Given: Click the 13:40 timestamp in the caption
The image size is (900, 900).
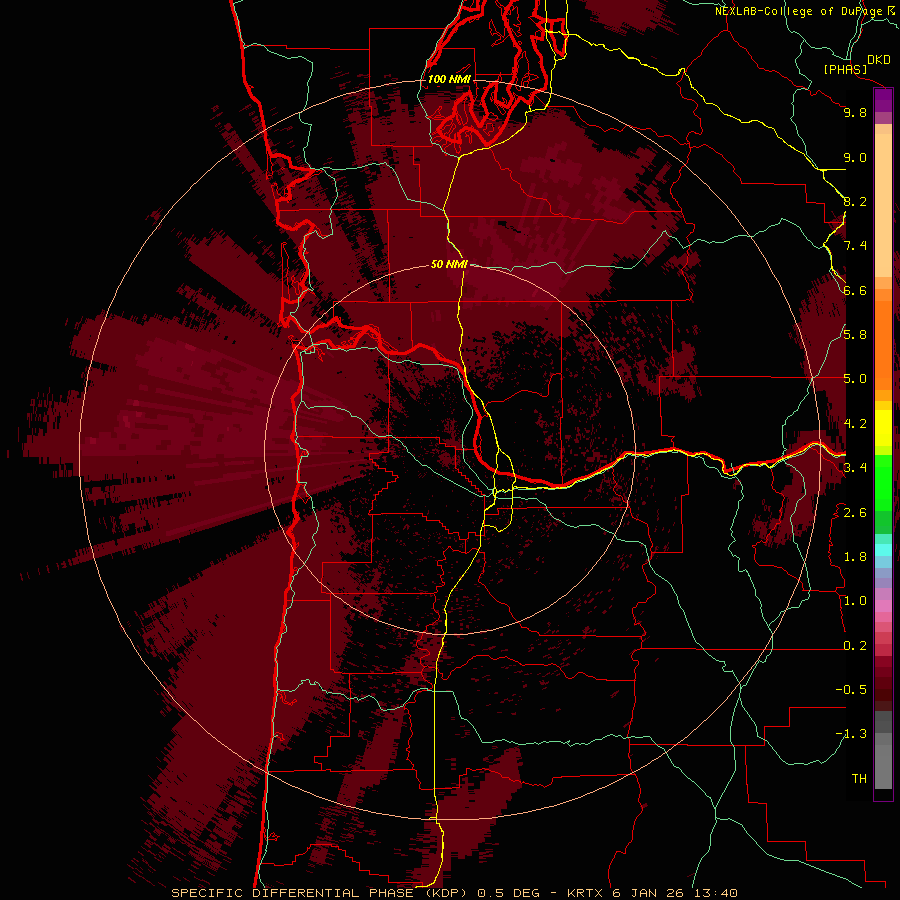Looking at the screenshot, I should pos(718,893).
